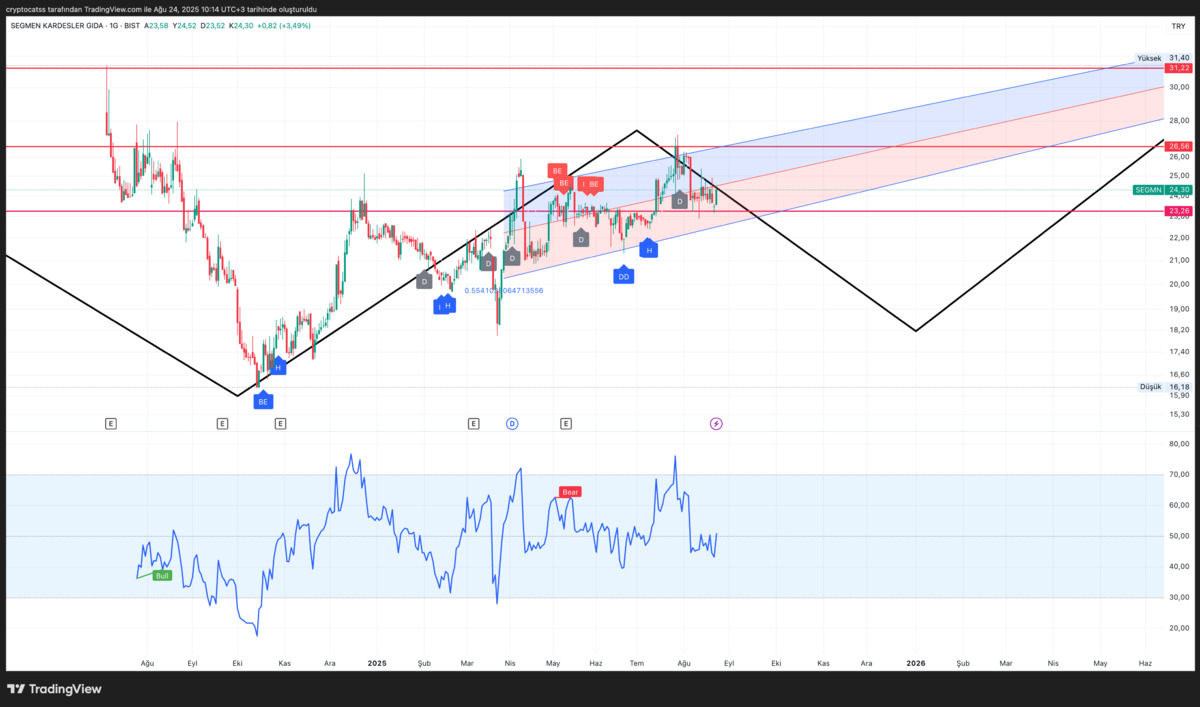Click the 2026 label on time axis
The width and height of the screenshot is (1200, 707).
[x=915, y=663]
